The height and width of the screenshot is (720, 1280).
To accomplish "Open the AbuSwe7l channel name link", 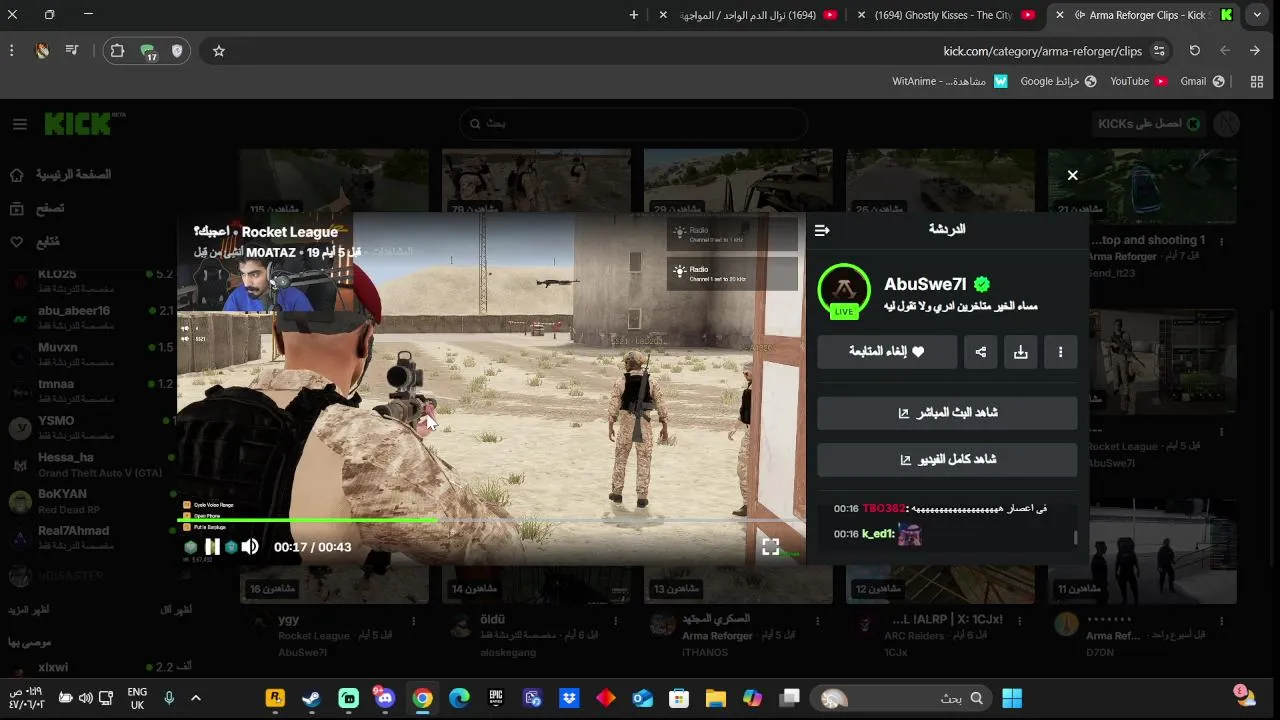I will click(925, 284).
